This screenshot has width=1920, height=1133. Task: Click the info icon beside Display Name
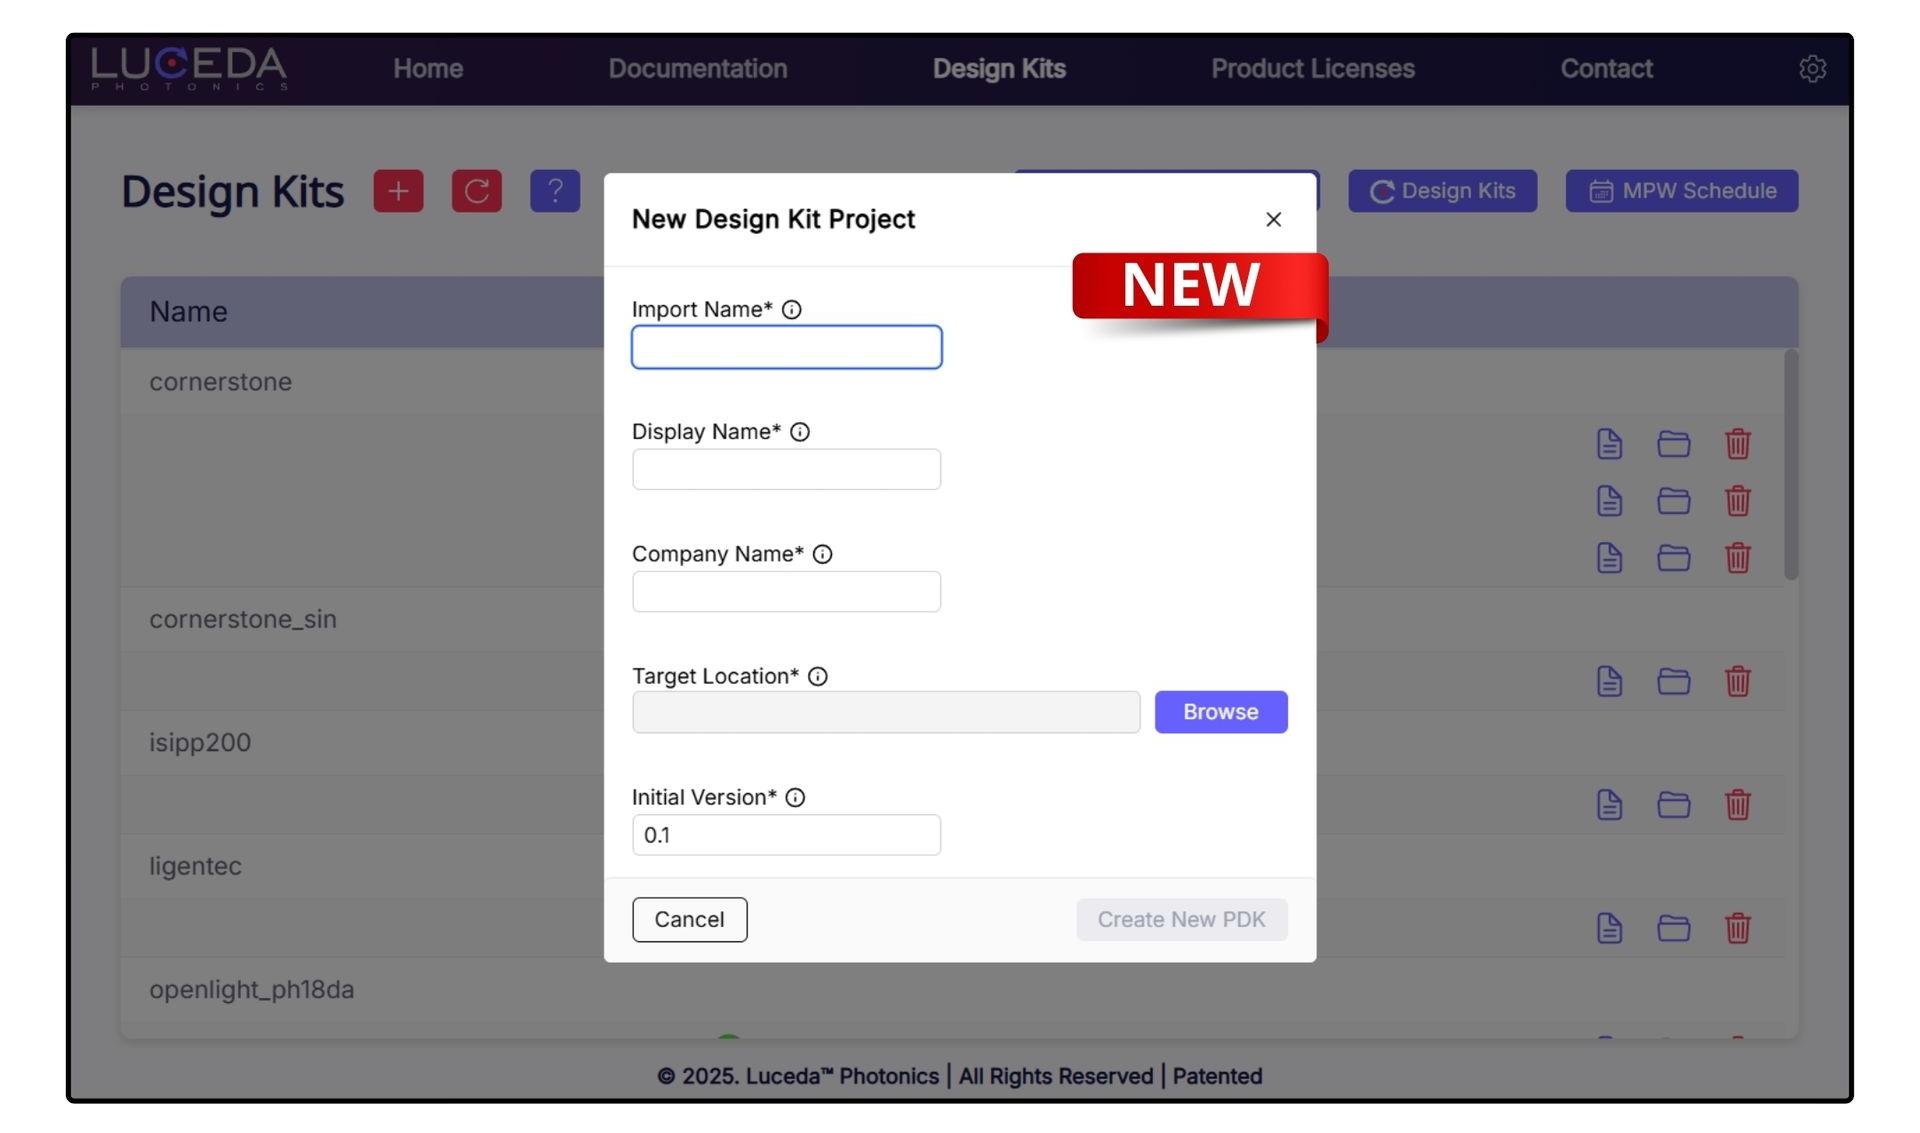[800, 432]
